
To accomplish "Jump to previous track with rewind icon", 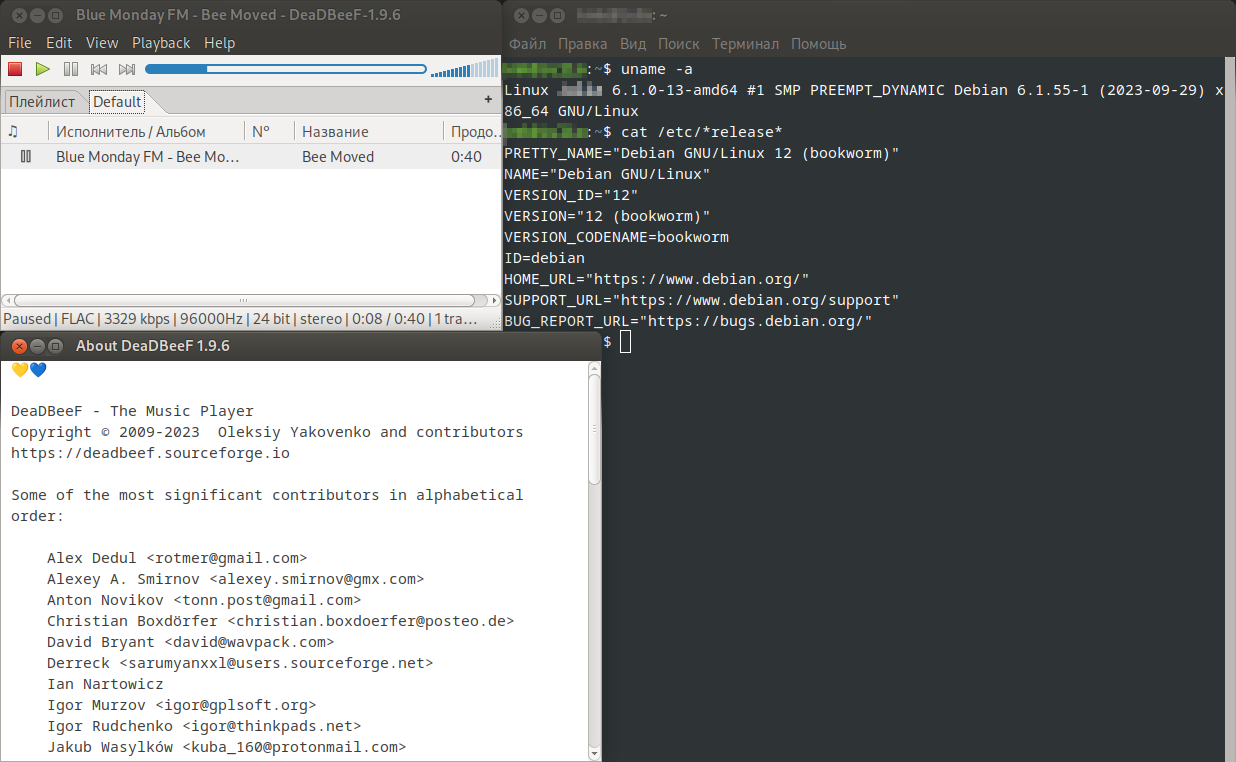I will click(x=98, y=68).
